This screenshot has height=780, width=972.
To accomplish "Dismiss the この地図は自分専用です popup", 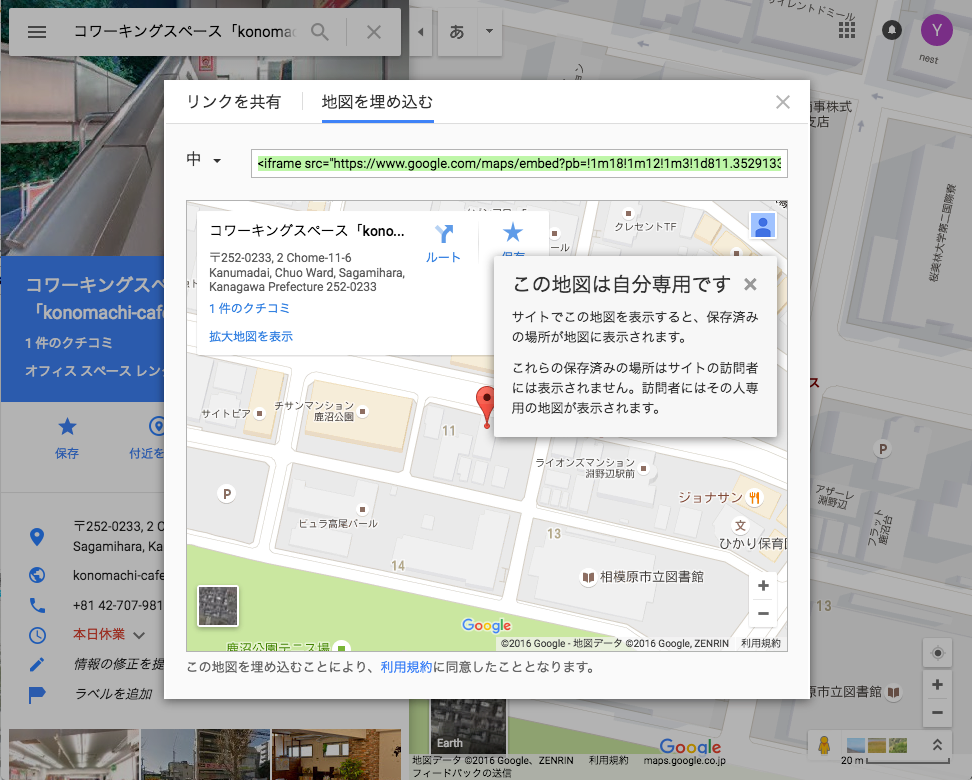I will pyautogui.click(x=750, y=285).
